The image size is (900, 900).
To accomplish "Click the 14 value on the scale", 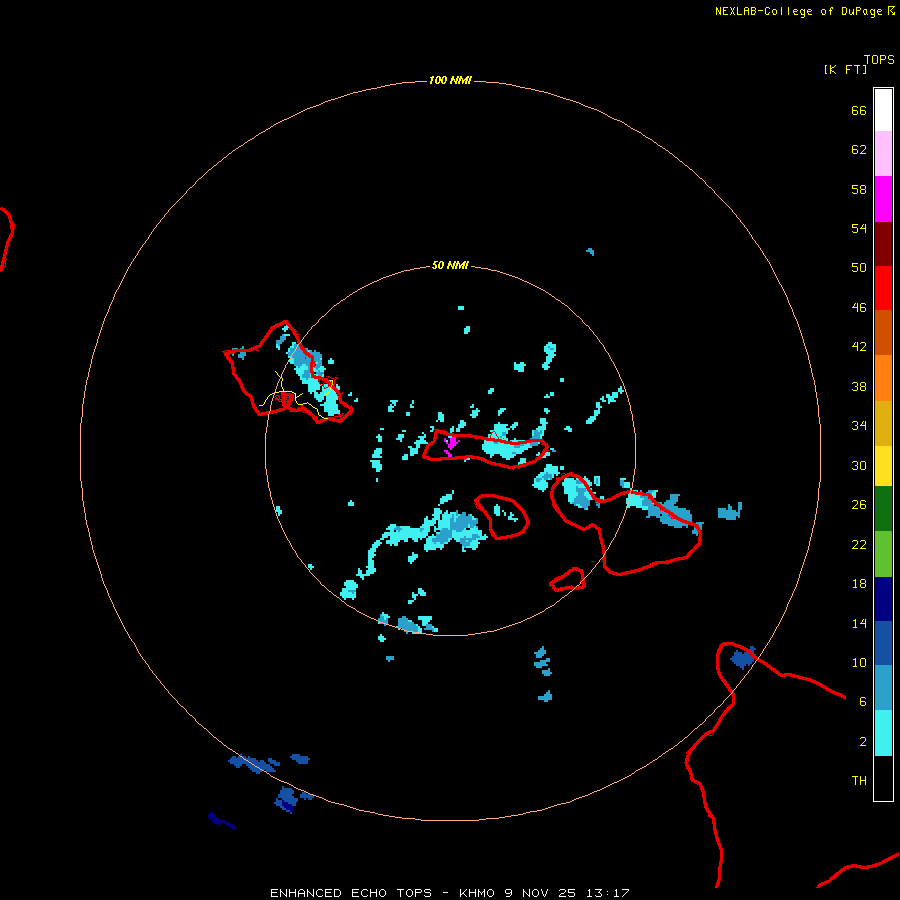I will tap(859, 623).
